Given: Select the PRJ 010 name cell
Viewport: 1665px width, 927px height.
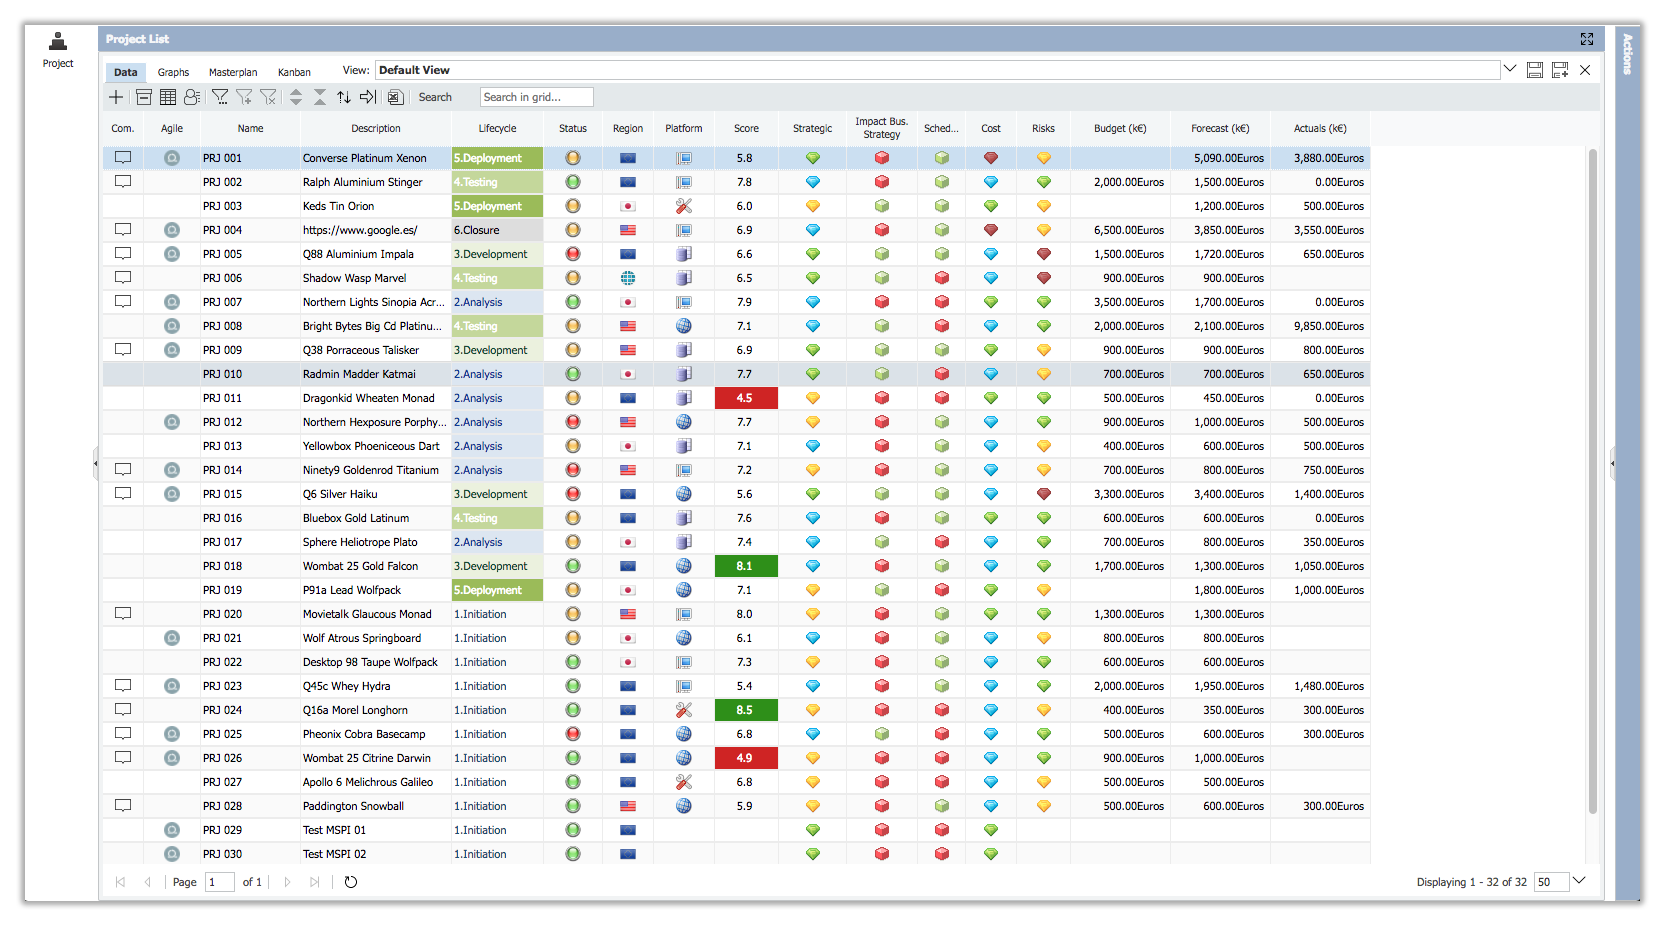Looking at the screenshot, I should click(250, 374).
